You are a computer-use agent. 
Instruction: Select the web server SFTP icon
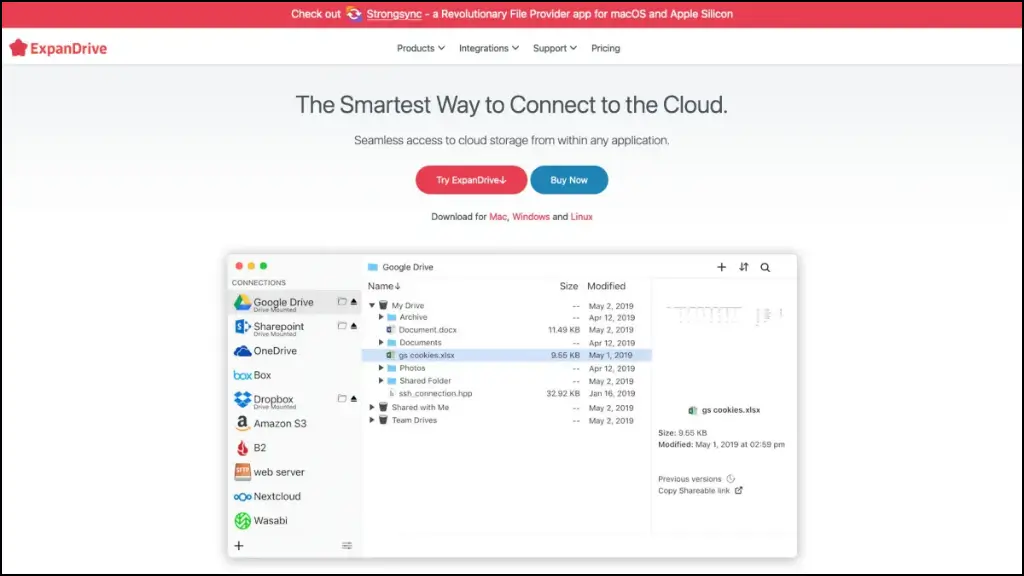(x=242, y=472)
